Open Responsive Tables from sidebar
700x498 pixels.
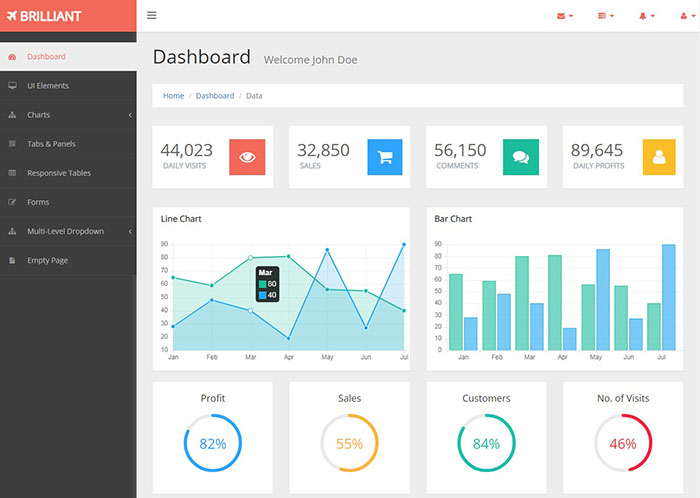tap(59, 173)
